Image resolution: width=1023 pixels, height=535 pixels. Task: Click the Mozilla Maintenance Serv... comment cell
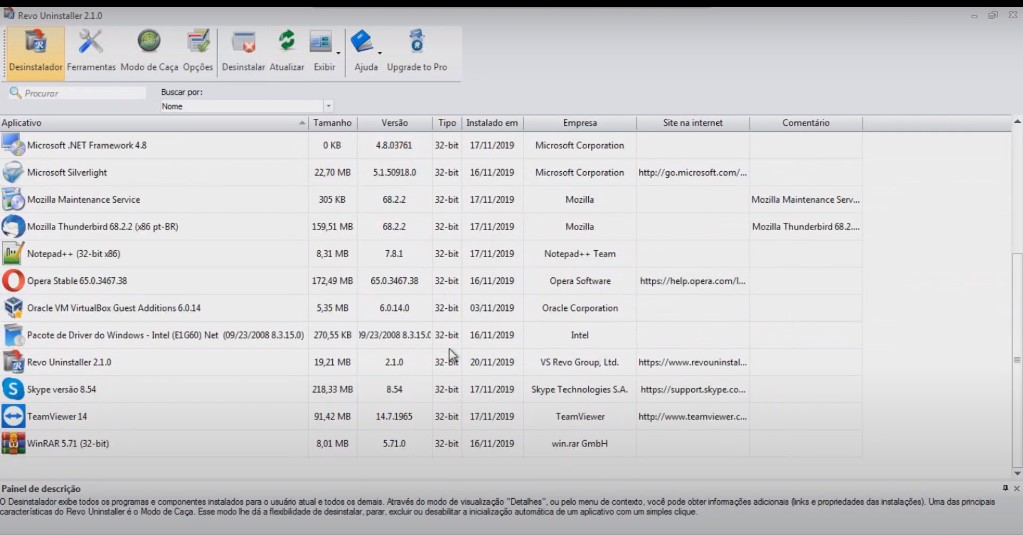point(806,199)
